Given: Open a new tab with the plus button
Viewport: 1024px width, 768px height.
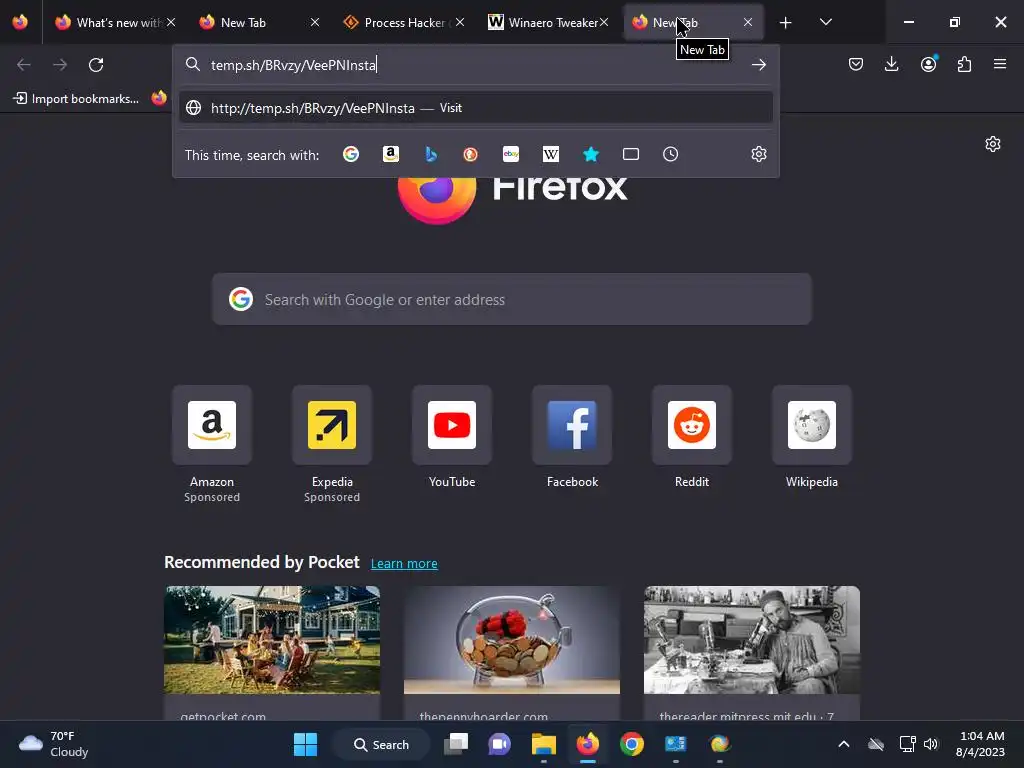Looking at the screenshot, I should click(x=785, y=23).
